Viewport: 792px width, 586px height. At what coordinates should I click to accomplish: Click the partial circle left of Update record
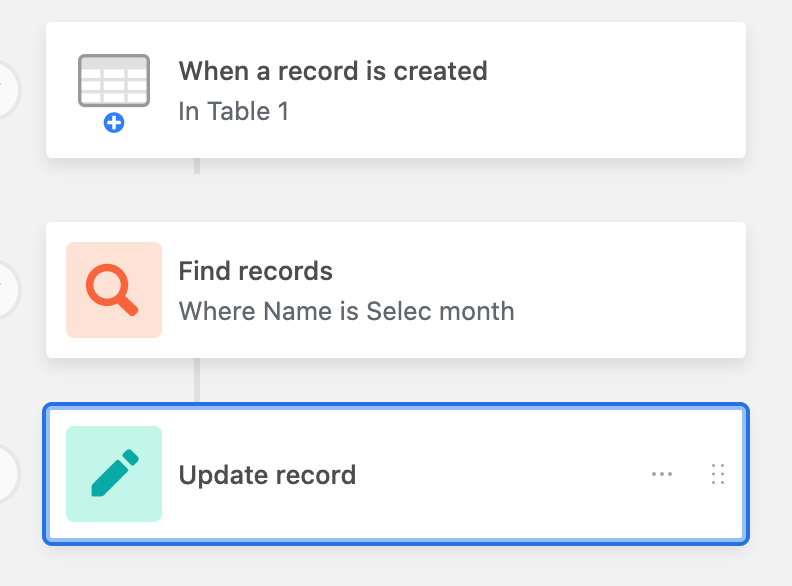point(9,474)
